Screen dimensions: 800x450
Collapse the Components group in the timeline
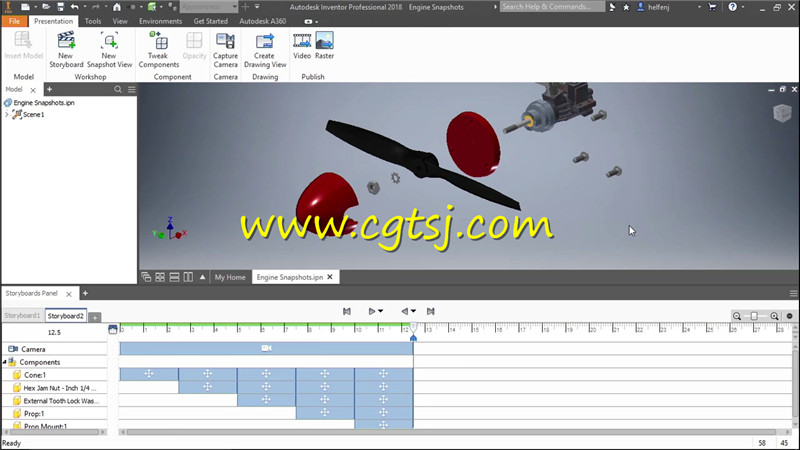click(x=5, y=362)
